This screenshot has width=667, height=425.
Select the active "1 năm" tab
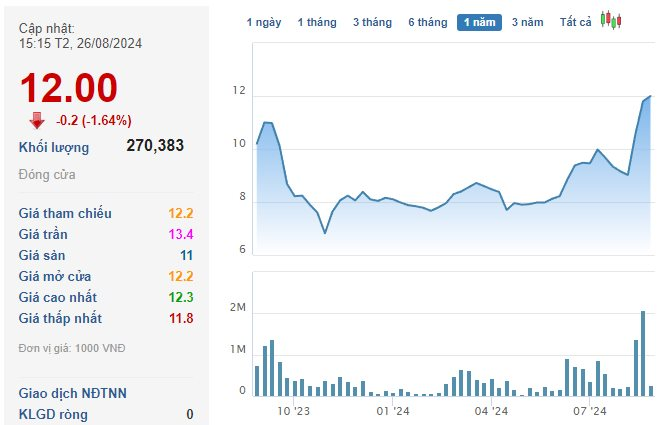479,22
